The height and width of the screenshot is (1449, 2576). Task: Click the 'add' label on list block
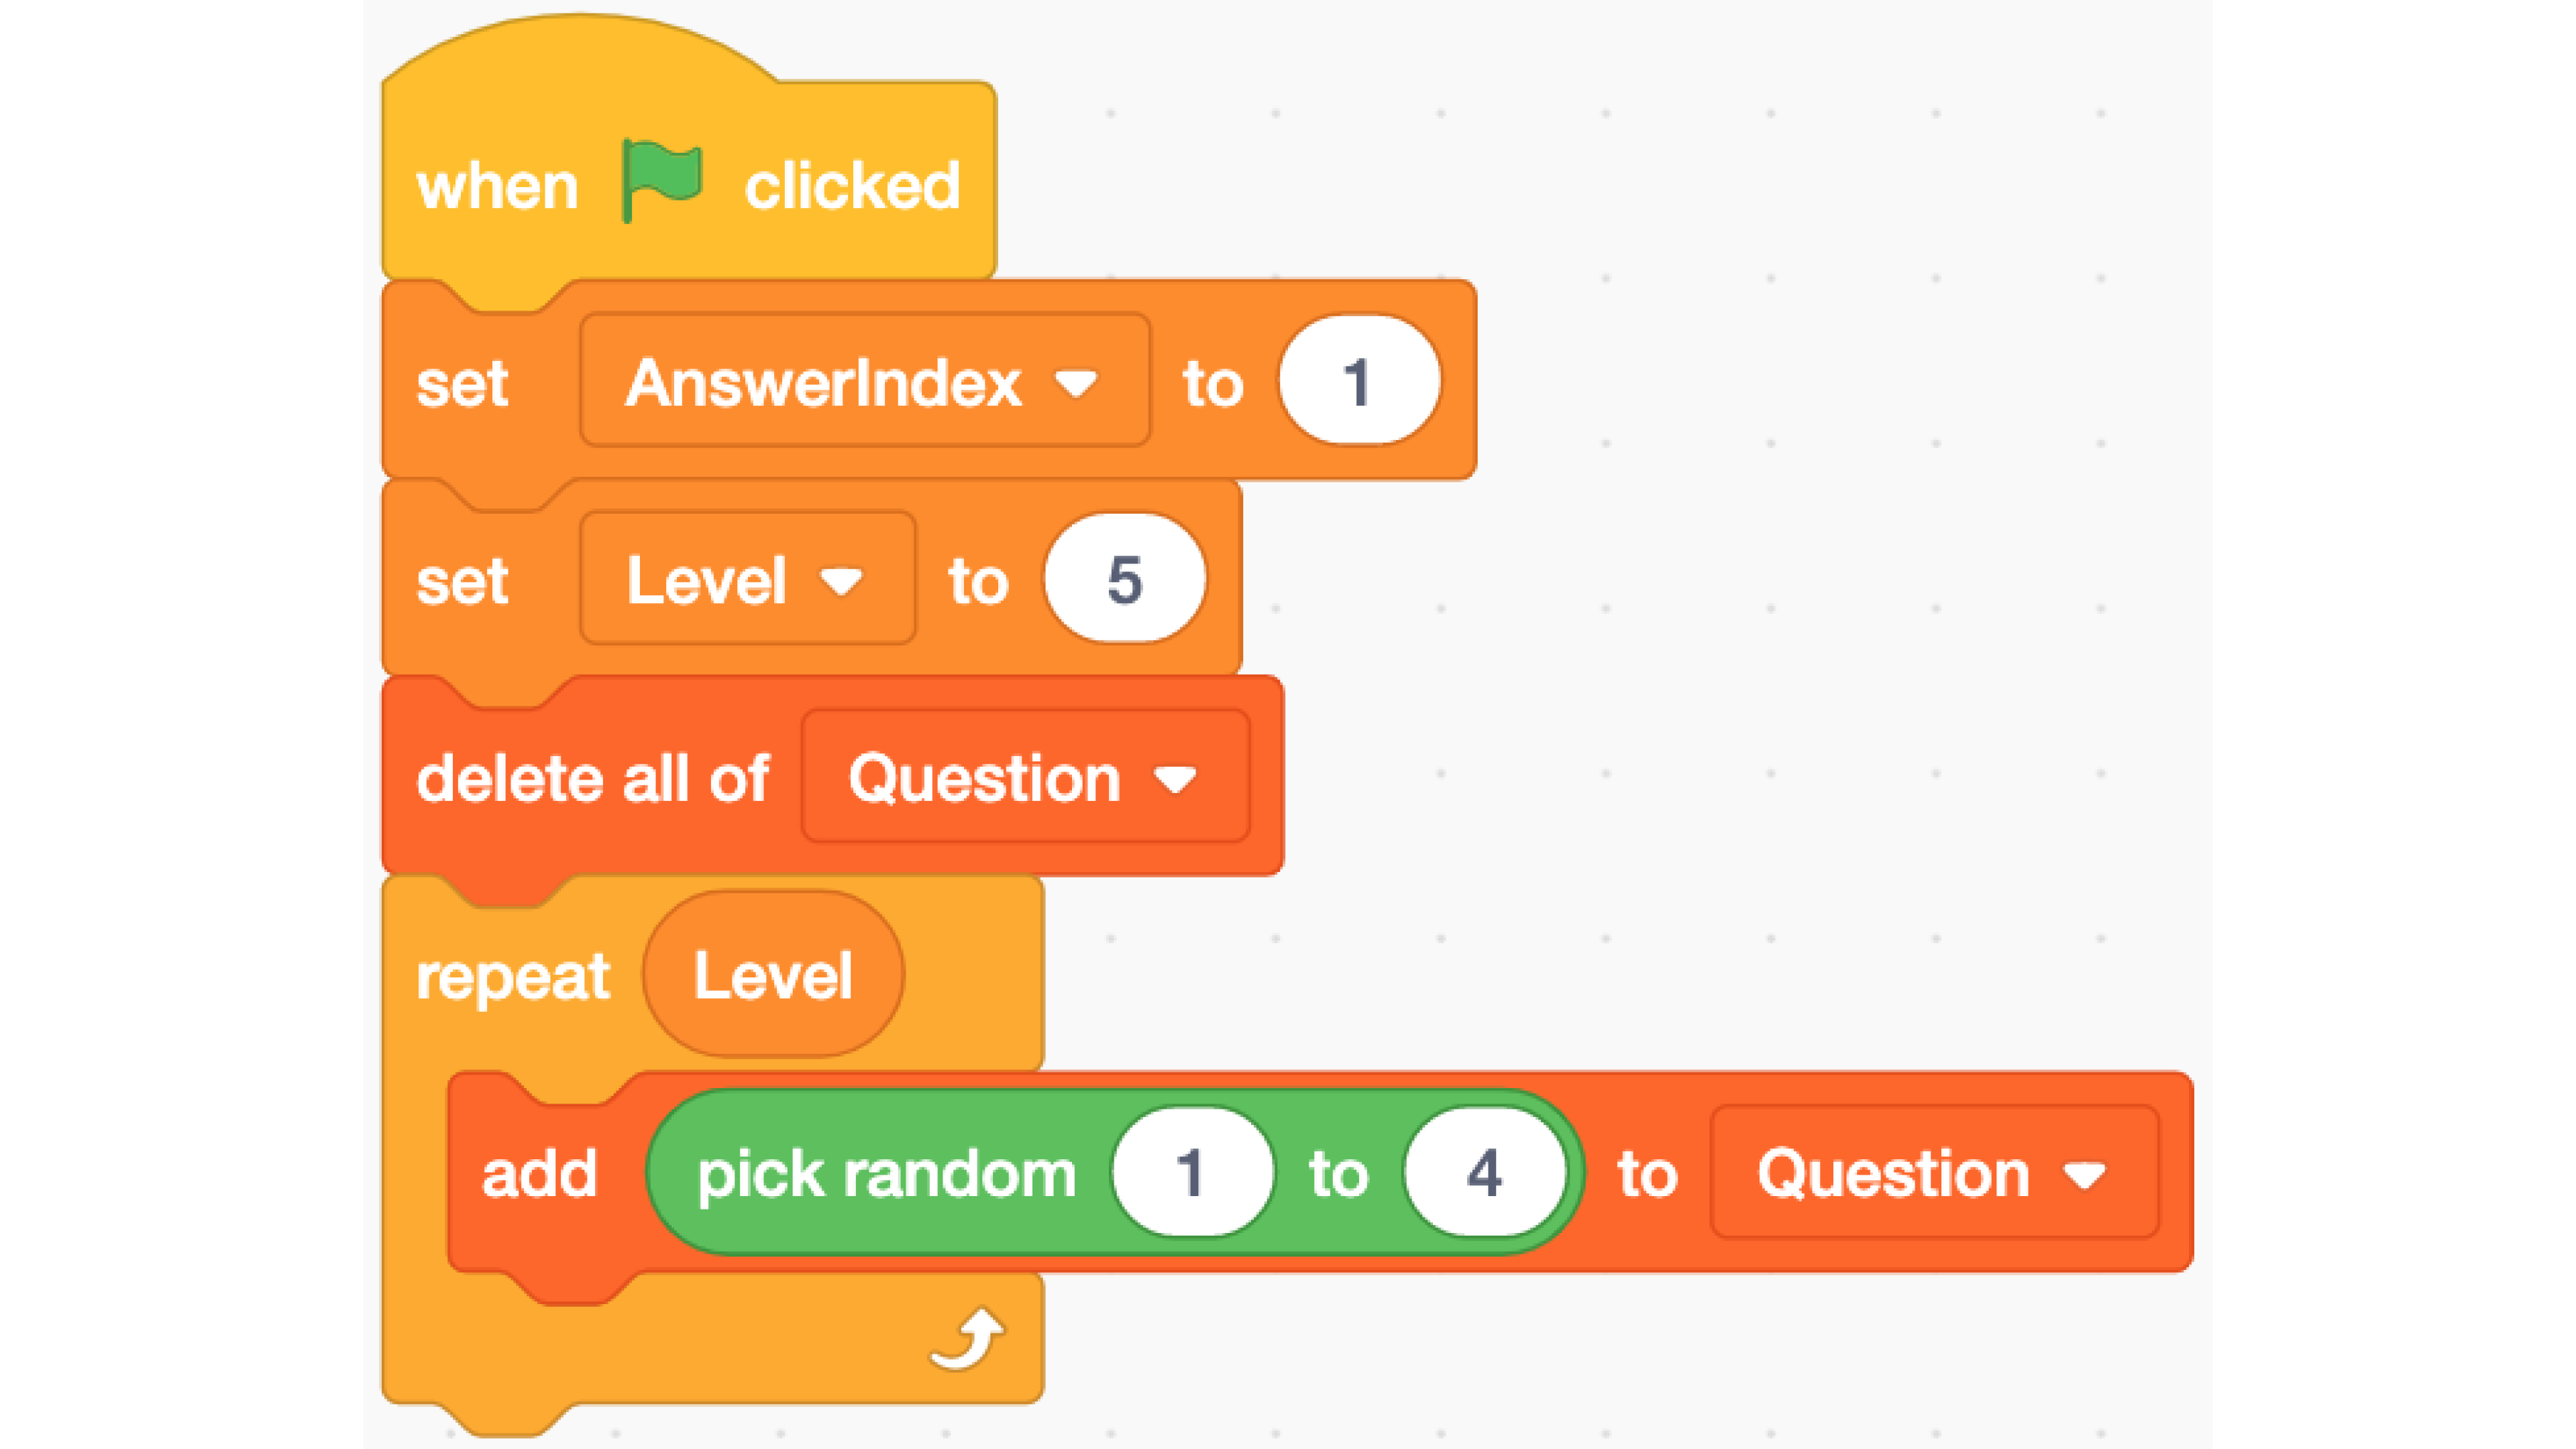[539, 1173]
